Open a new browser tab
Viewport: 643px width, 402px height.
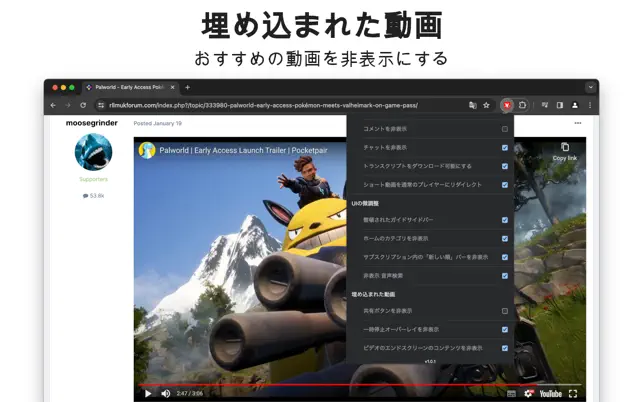[187, 87]
